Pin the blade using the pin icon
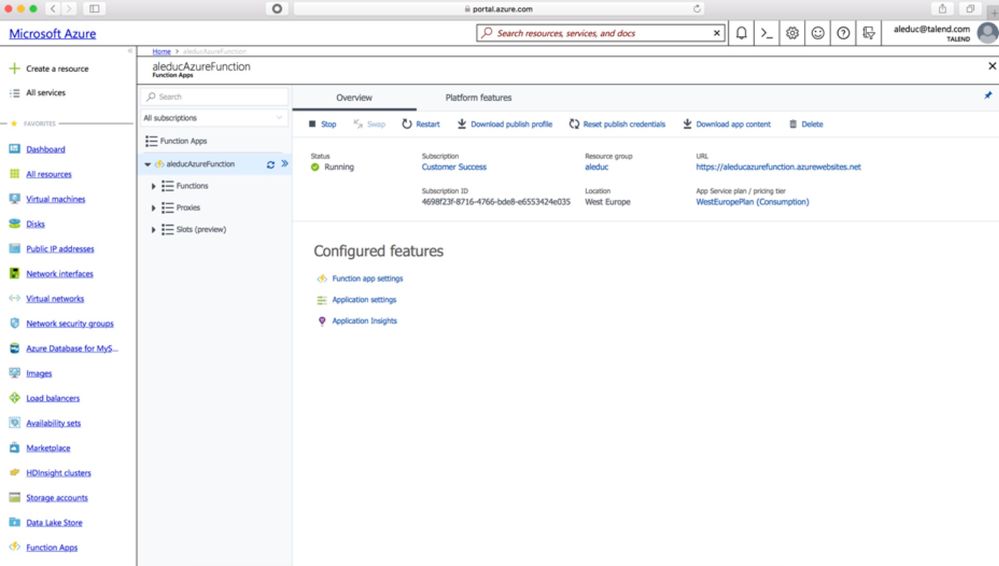The width and height of the screenshot is (999, 566). pyautogui.click(x=988, y=96)
